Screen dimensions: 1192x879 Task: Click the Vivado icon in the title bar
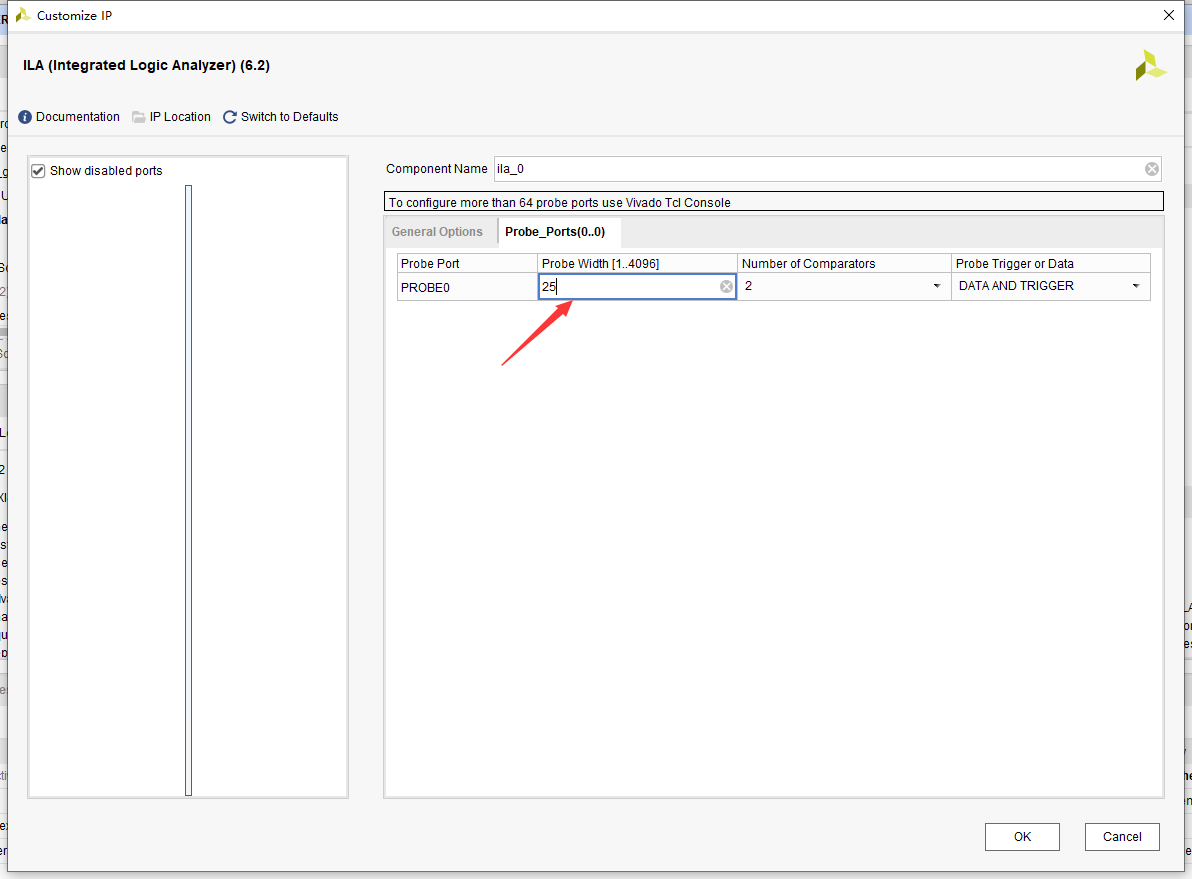(x=23, y=15)
